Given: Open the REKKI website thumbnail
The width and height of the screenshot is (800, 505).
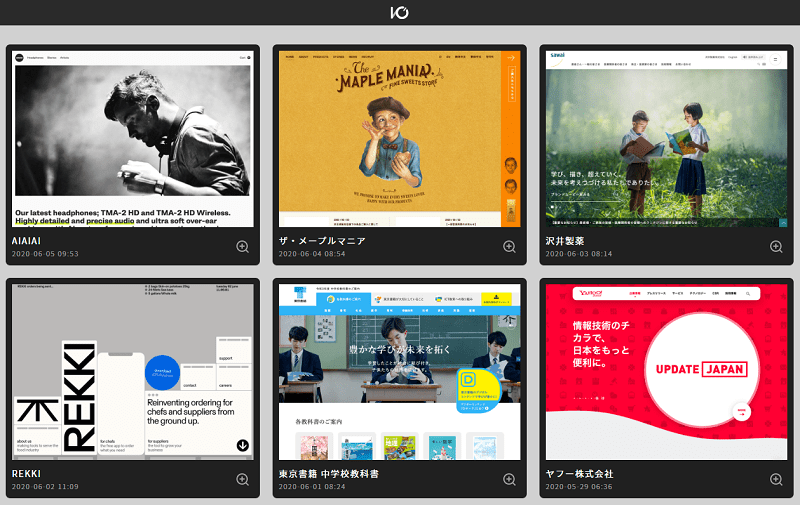Looking at the screenshot, I should coord(133,372).
